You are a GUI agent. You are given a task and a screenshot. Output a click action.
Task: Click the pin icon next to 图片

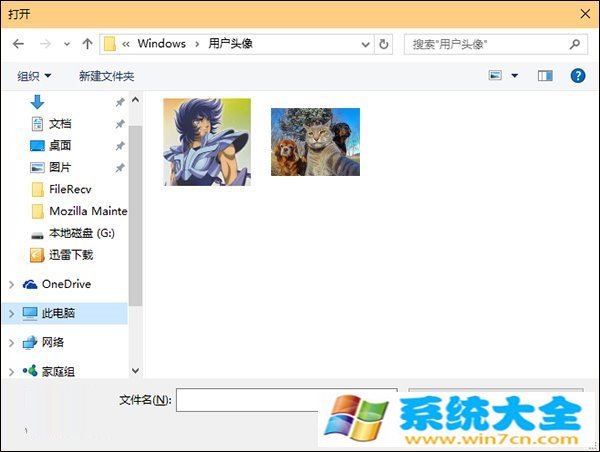point(120,168)
